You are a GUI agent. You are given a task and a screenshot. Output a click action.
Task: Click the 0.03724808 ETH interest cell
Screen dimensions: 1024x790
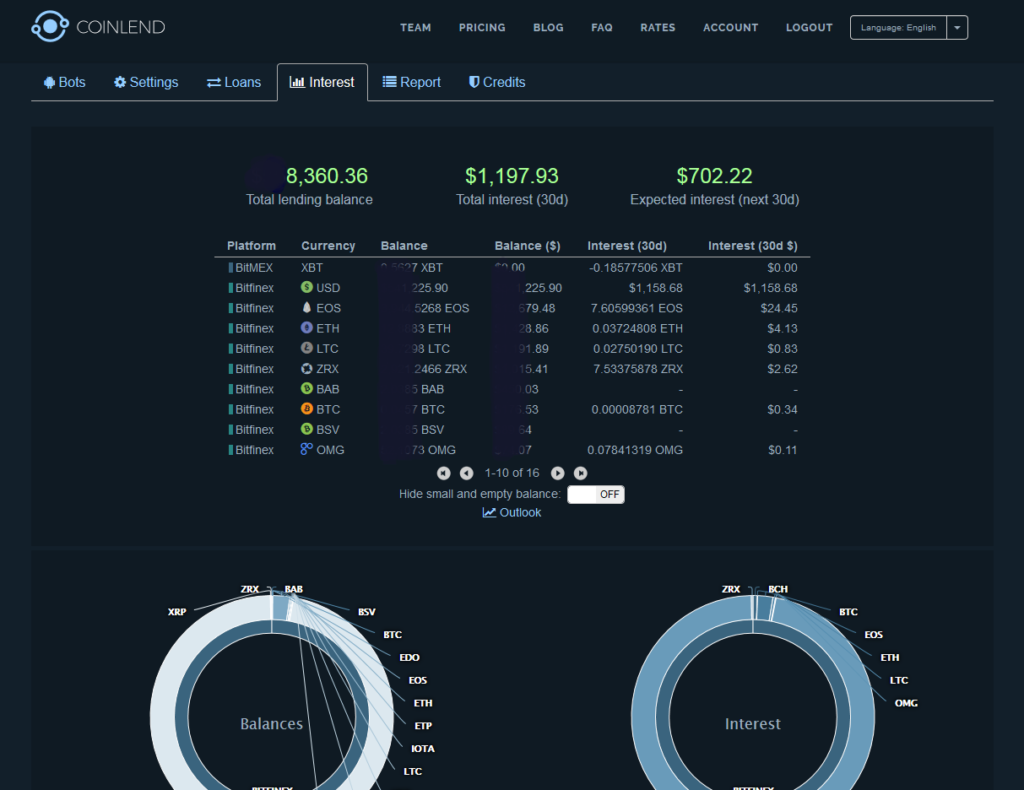[637, 328]
